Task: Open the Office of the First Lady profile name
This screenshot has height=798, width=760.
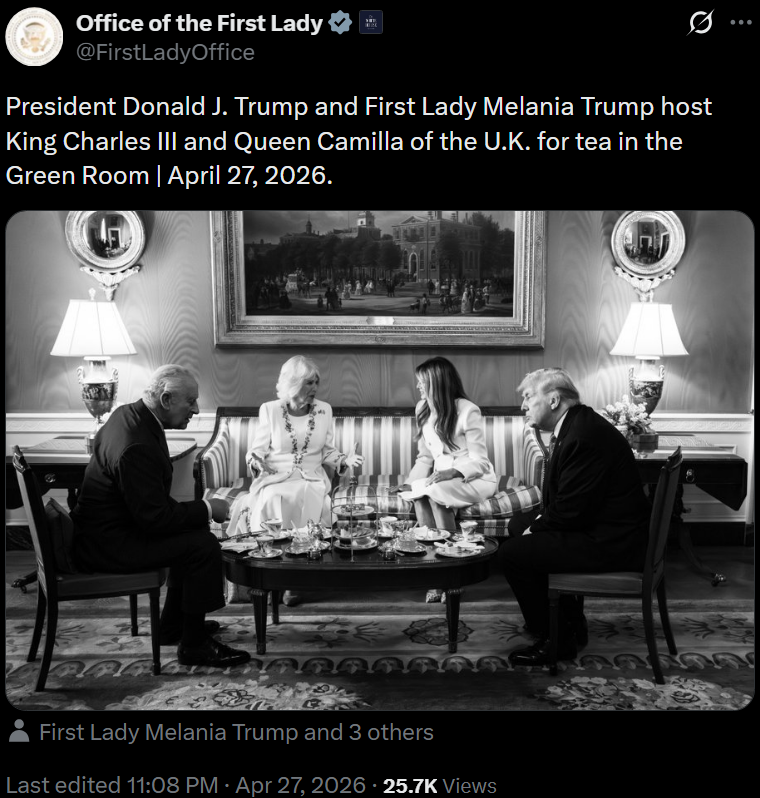Action: point(200,23)
